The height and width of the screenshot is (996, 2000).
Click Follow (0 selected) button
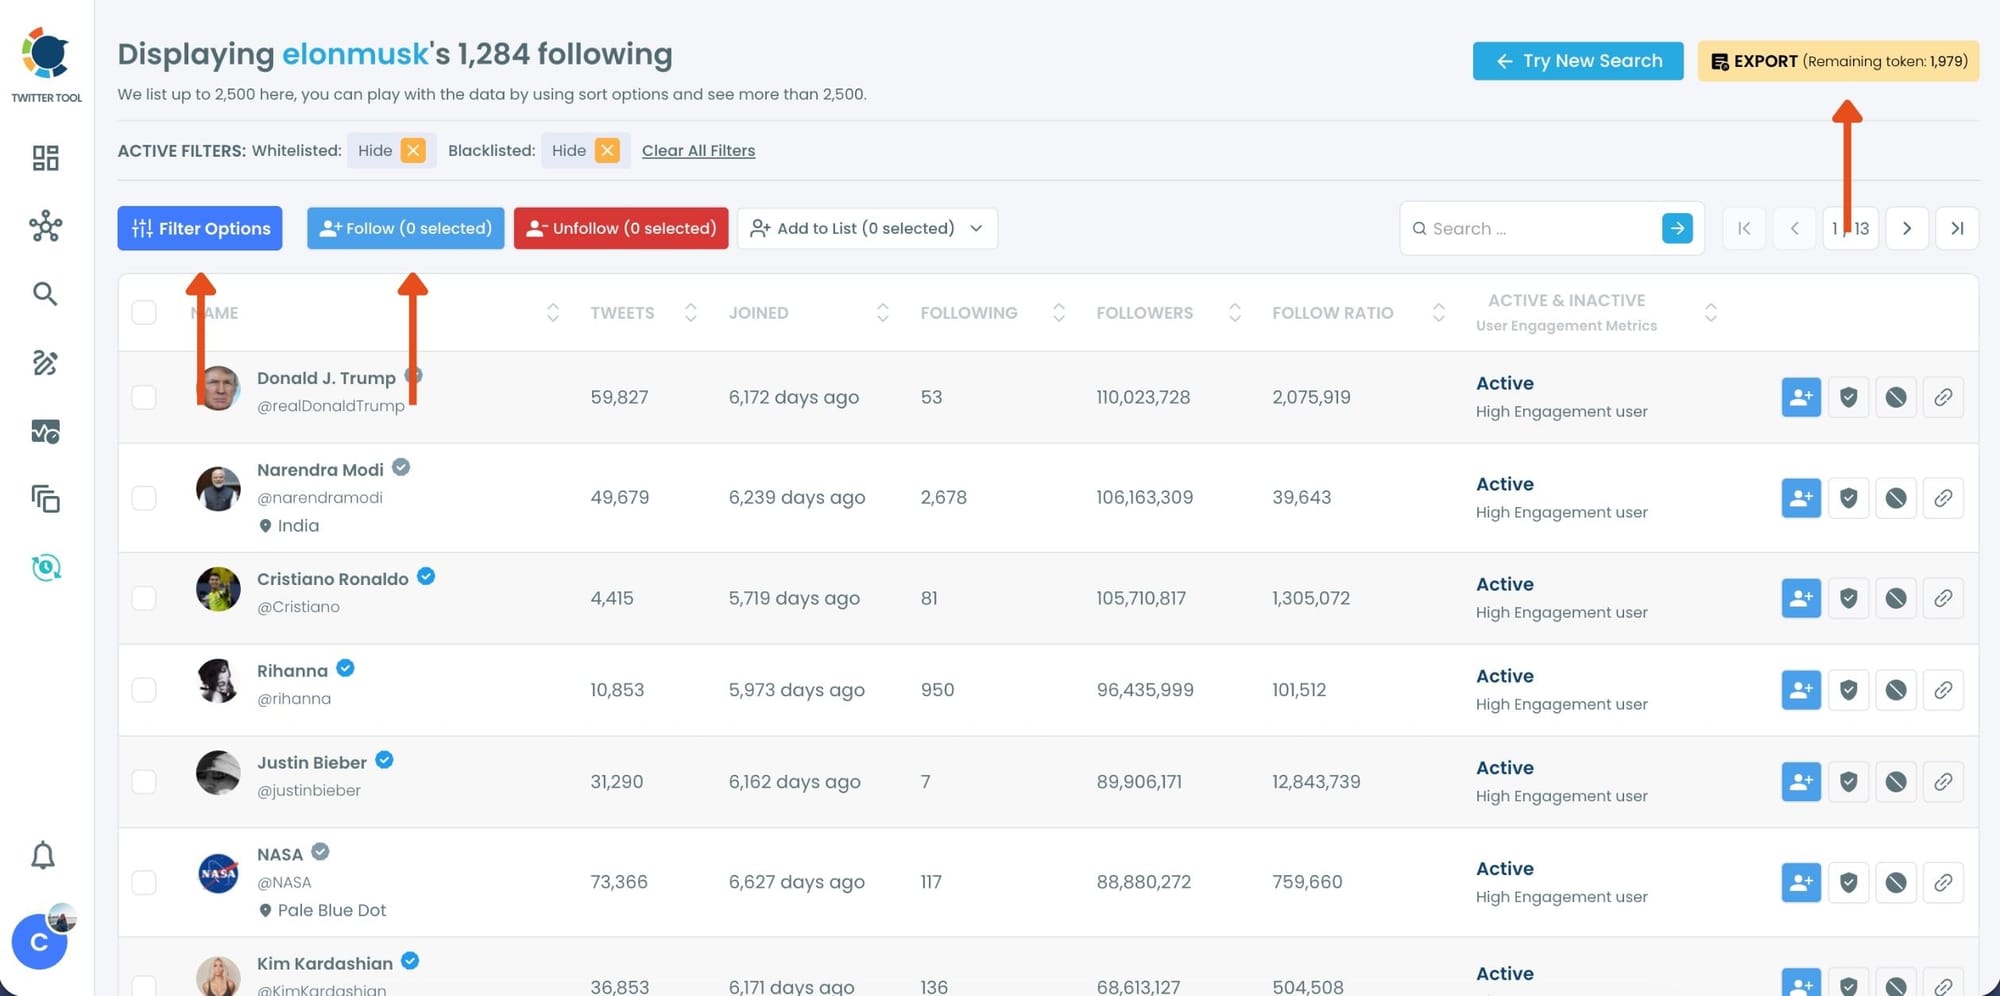pyautogui.click(x=406, y=228)
